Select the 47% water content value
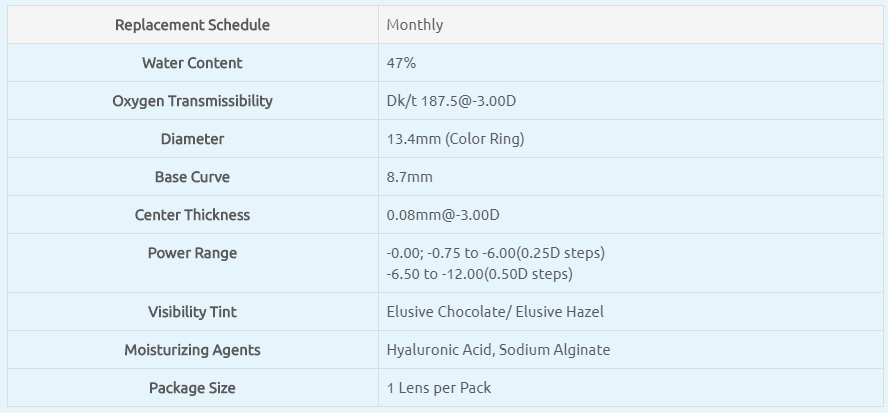This screenshot has height=413, width=888. 401,63
